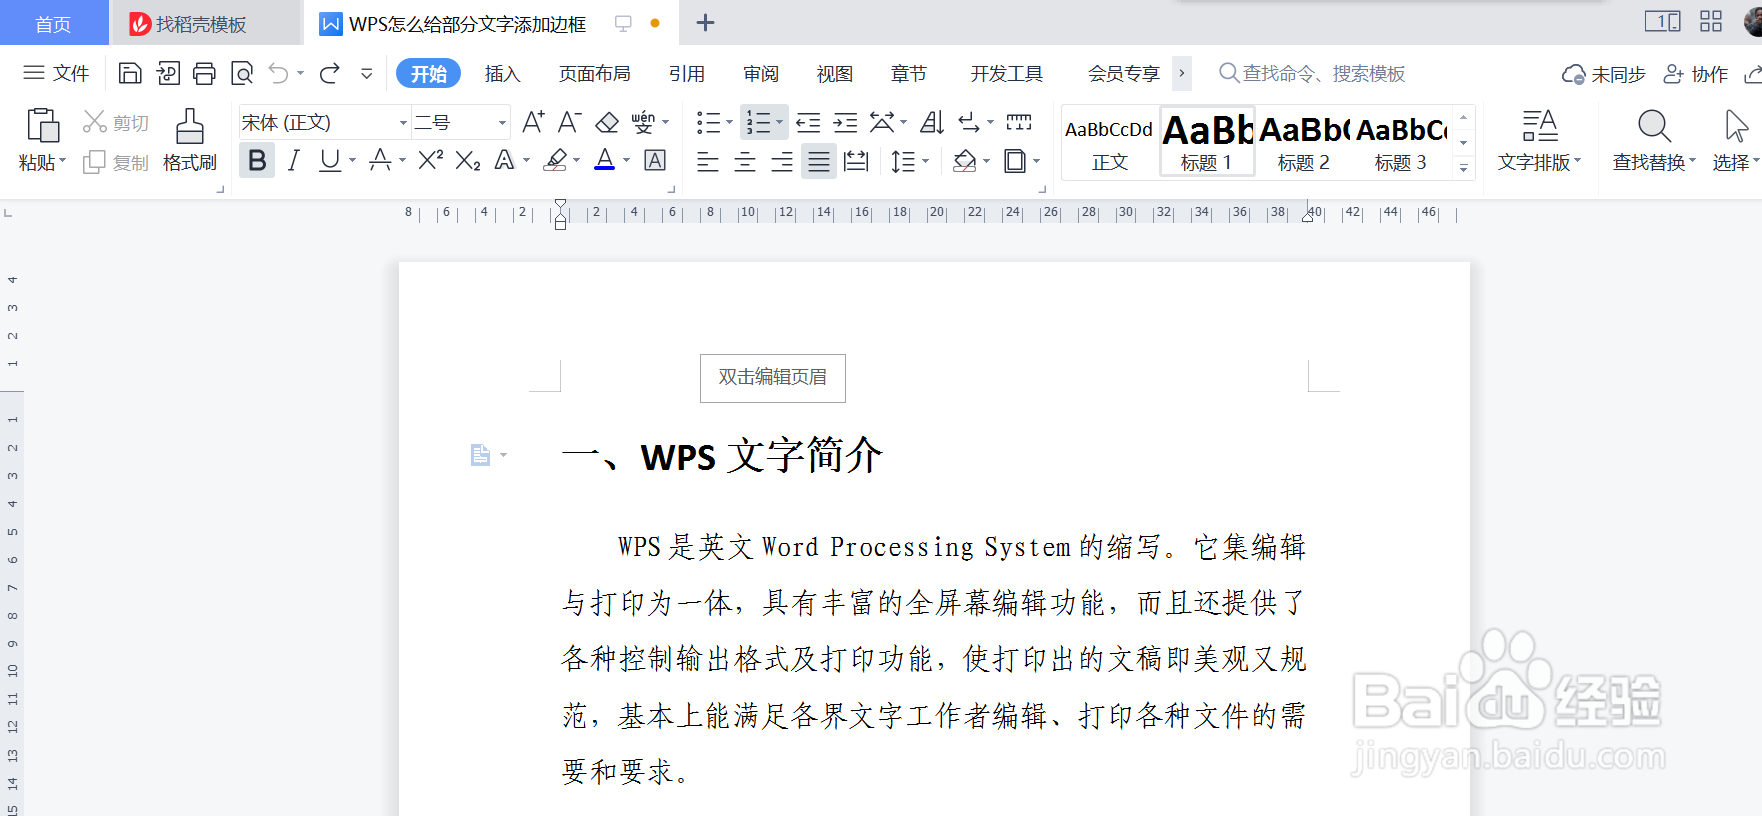Click the 协作 collaborate button

(x=1696, y=74)
